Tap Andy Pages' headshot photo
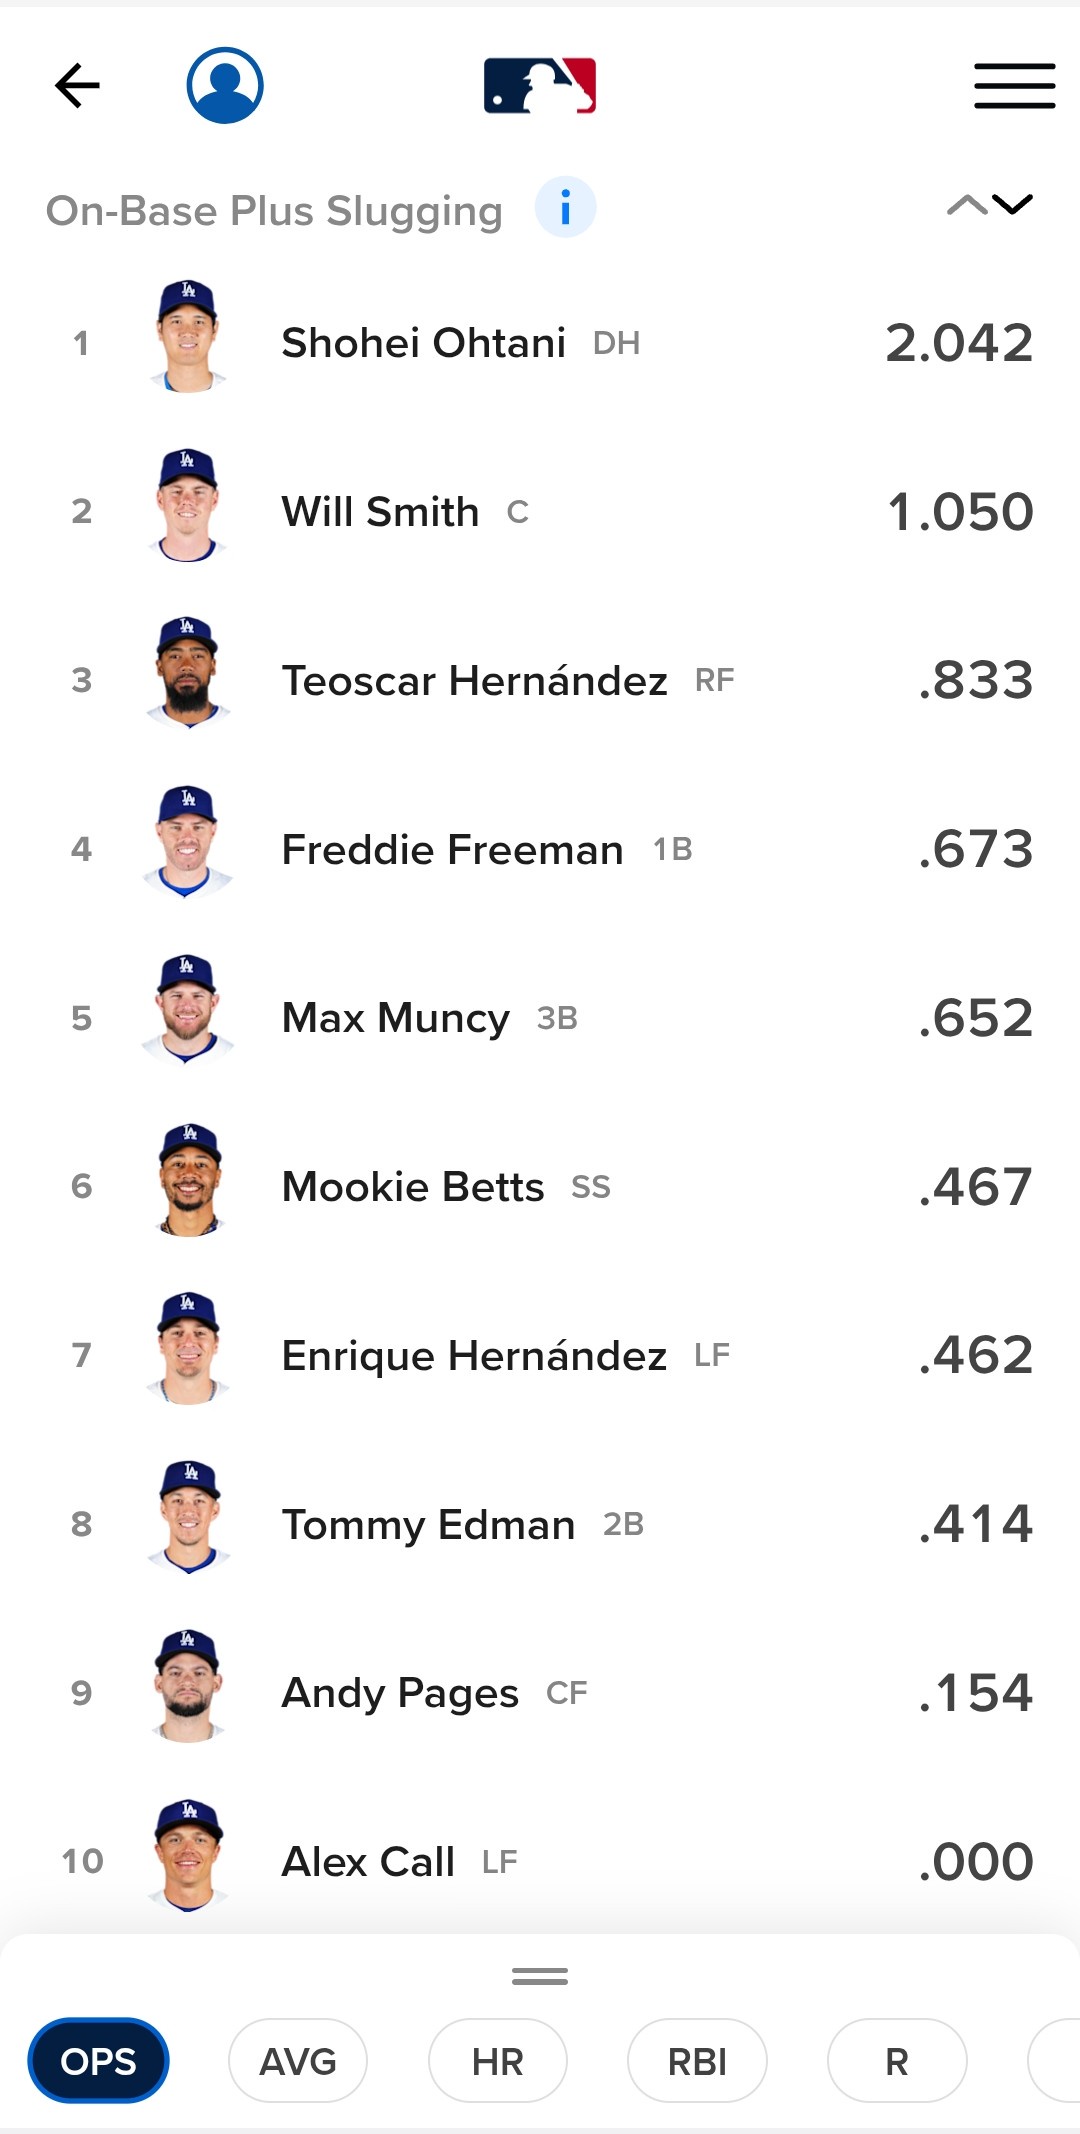 188,1688
